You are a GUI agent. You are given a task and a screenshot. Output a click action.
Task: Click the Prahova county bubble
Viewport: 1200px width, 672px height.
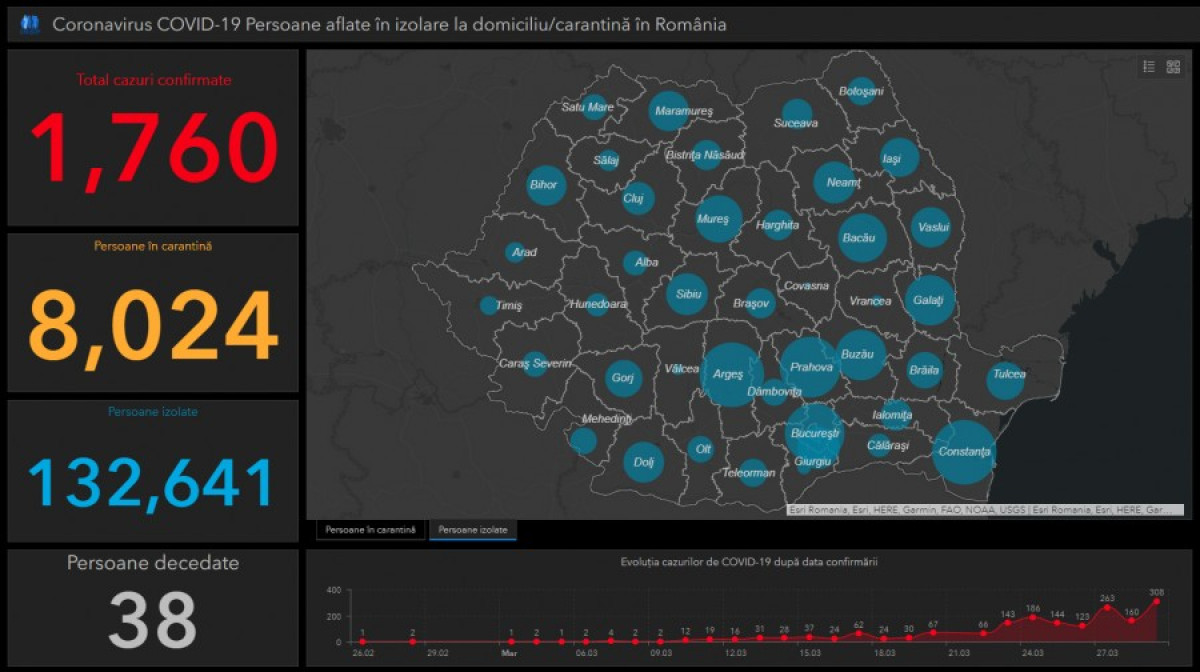point(809,367)
